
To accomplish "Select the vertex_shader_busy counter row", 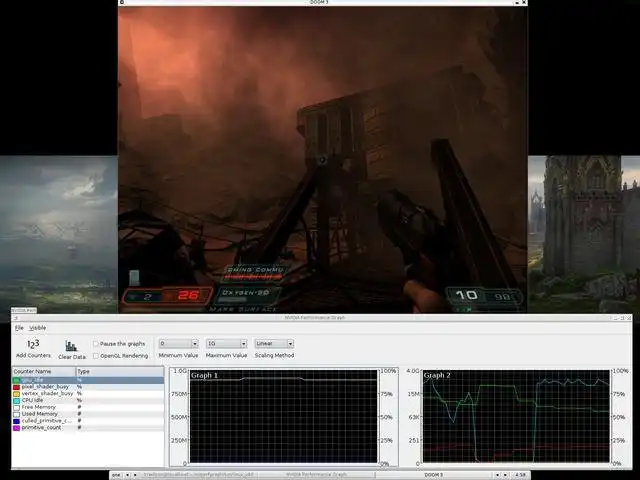I will [88, 393].
